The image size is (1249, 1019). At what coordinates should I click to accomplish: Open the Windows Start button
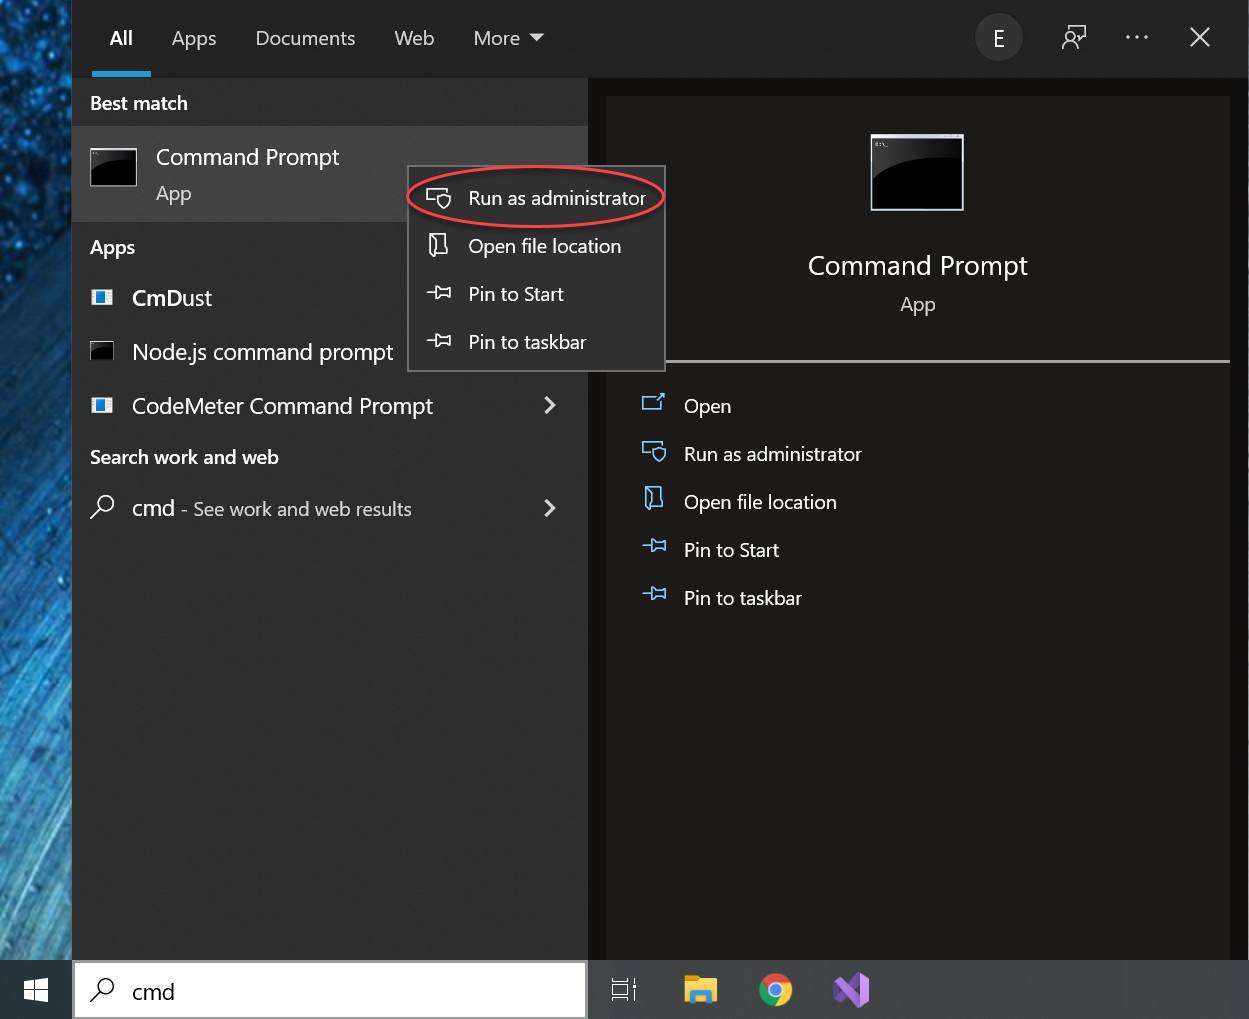(x=36, y=990)
